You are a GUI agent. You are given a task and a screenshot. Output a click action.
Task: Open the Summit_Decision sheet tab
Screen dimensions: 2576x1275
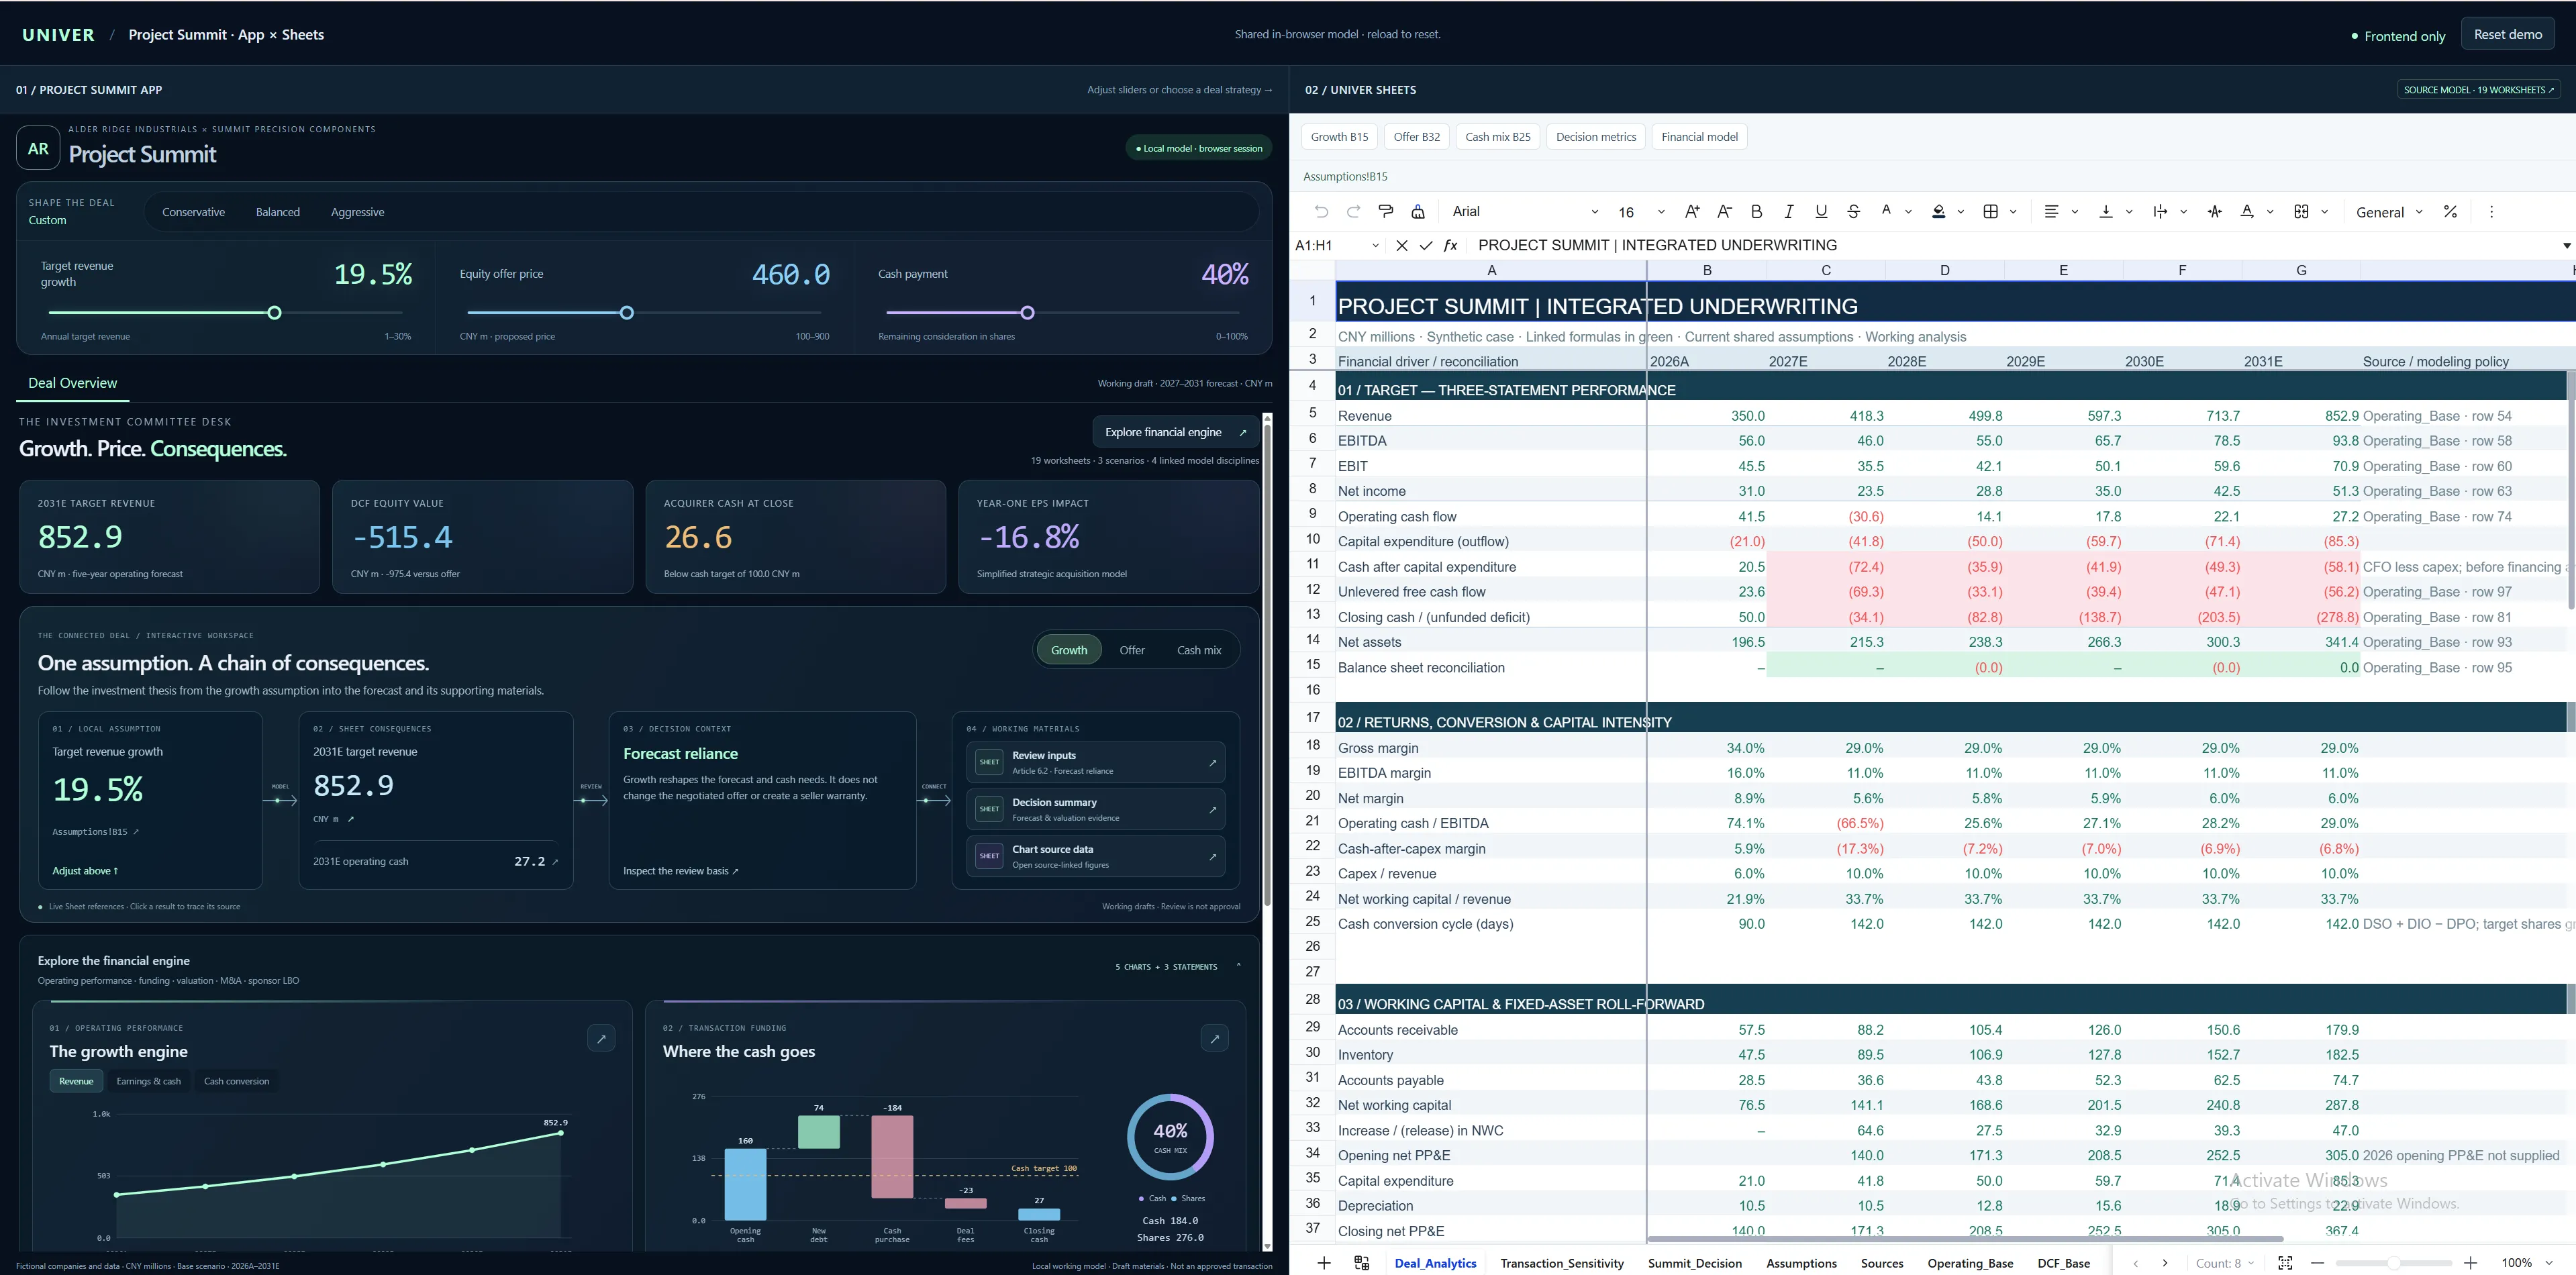click(1695, 1263)
